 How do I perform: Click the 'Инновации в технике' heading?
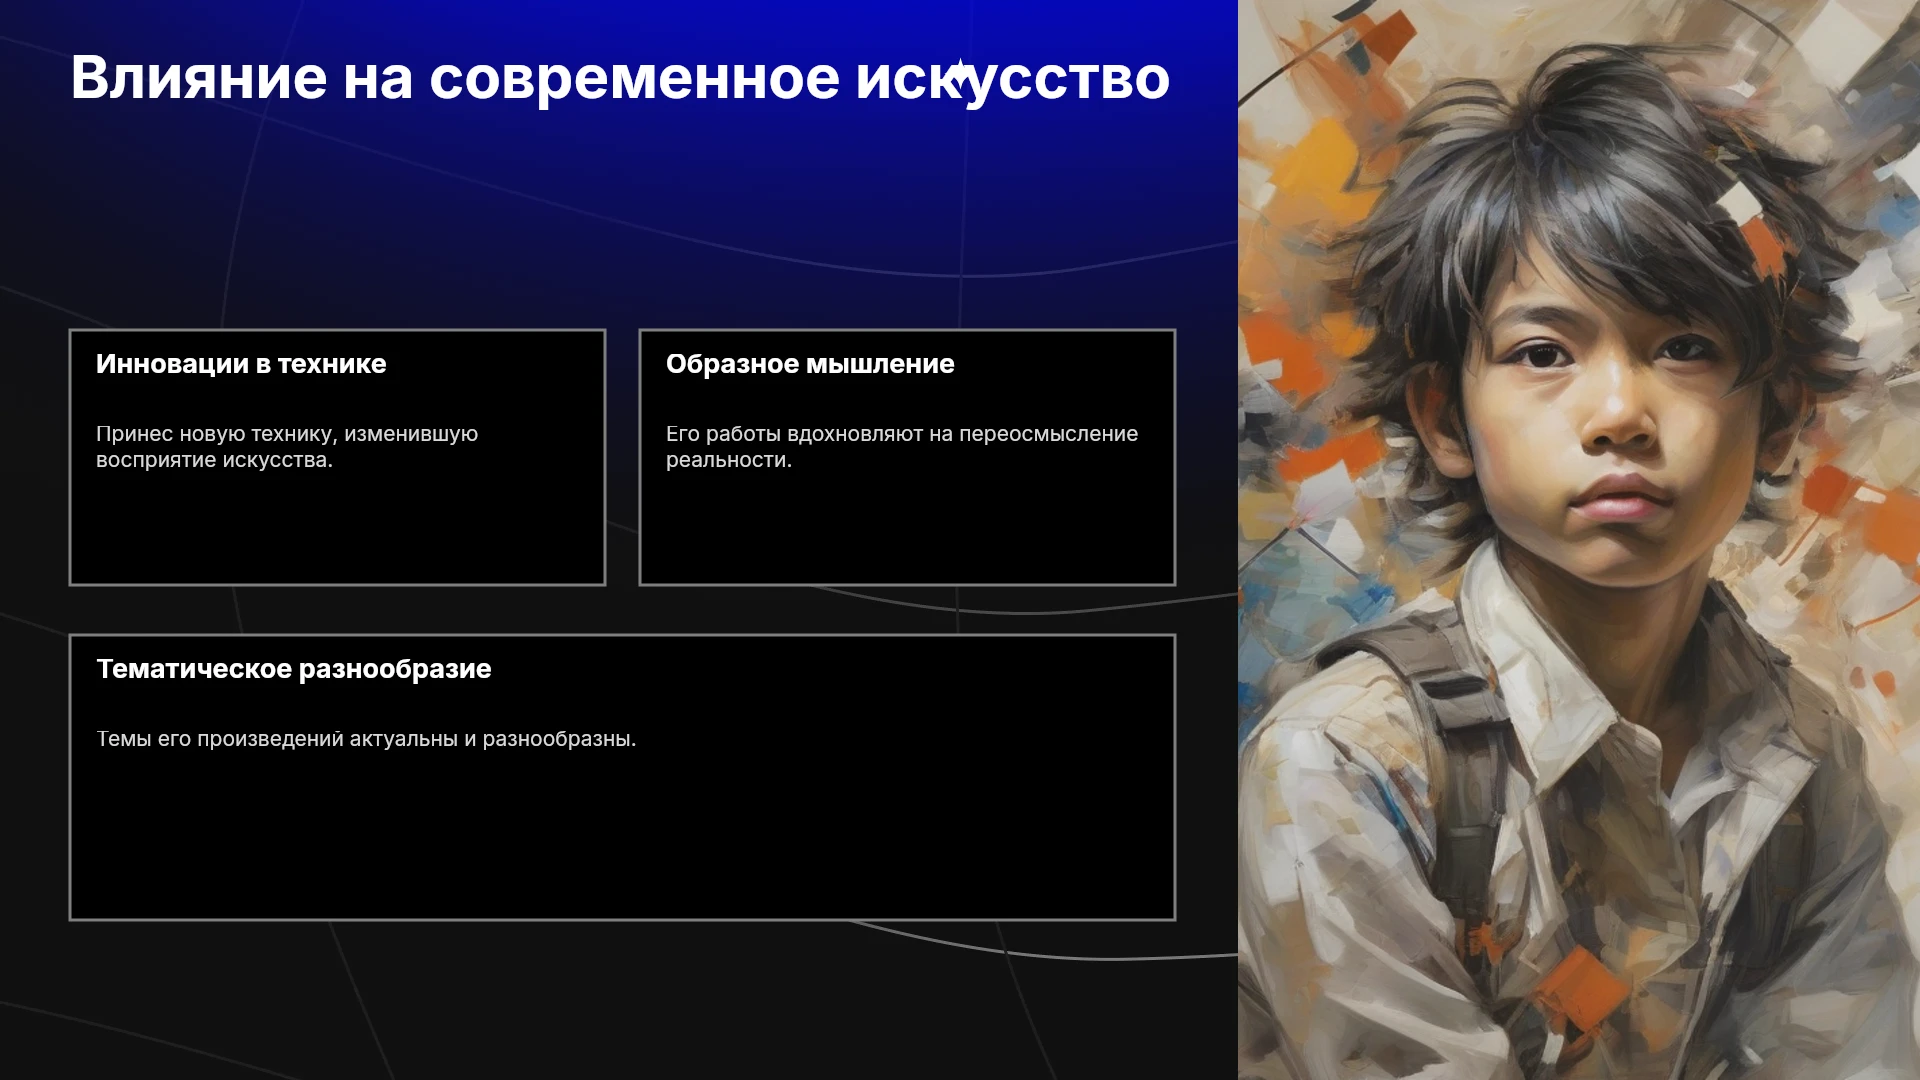[x=241, y=364]
